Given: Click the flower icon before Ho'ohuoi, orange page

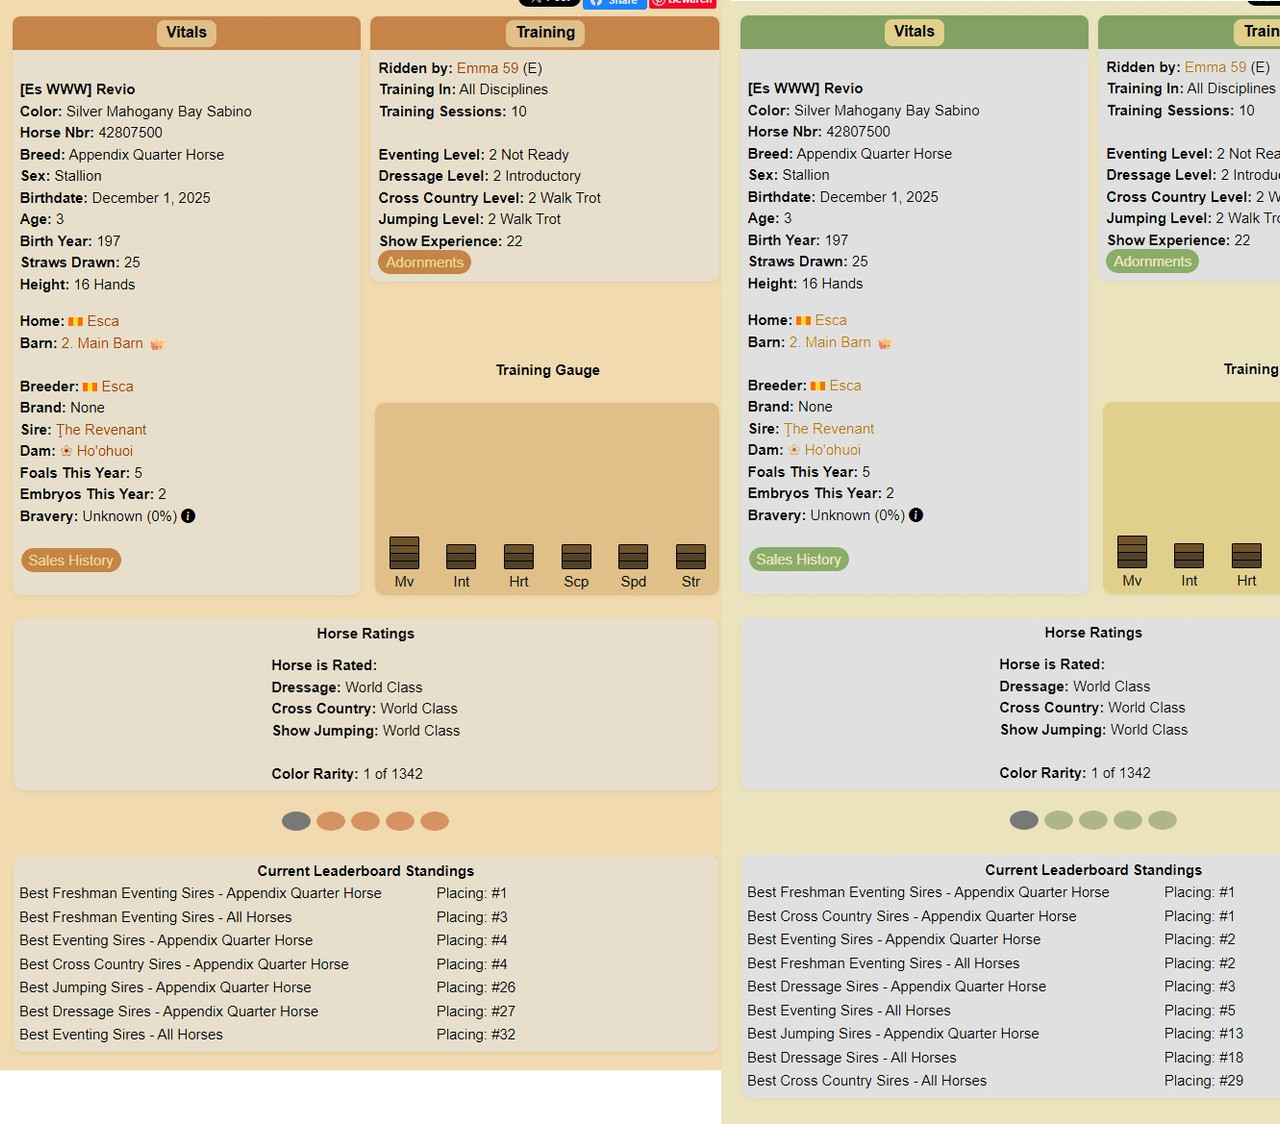Looking at the screenshot, I should click(66, 451).
